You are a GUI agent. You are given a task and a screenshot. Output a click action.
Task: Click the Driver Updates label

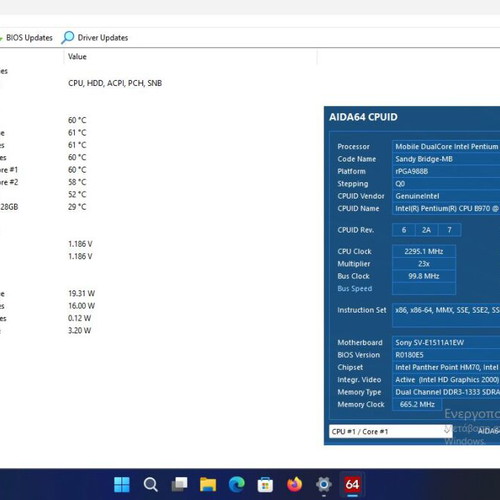point(103,38)
